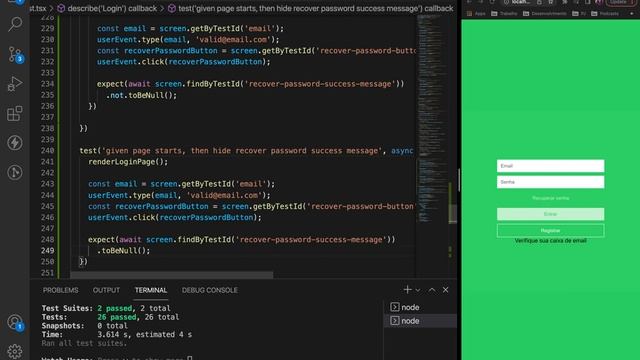
Task: Open the Podcasts bookmarks folder
Action: point(605,13)
